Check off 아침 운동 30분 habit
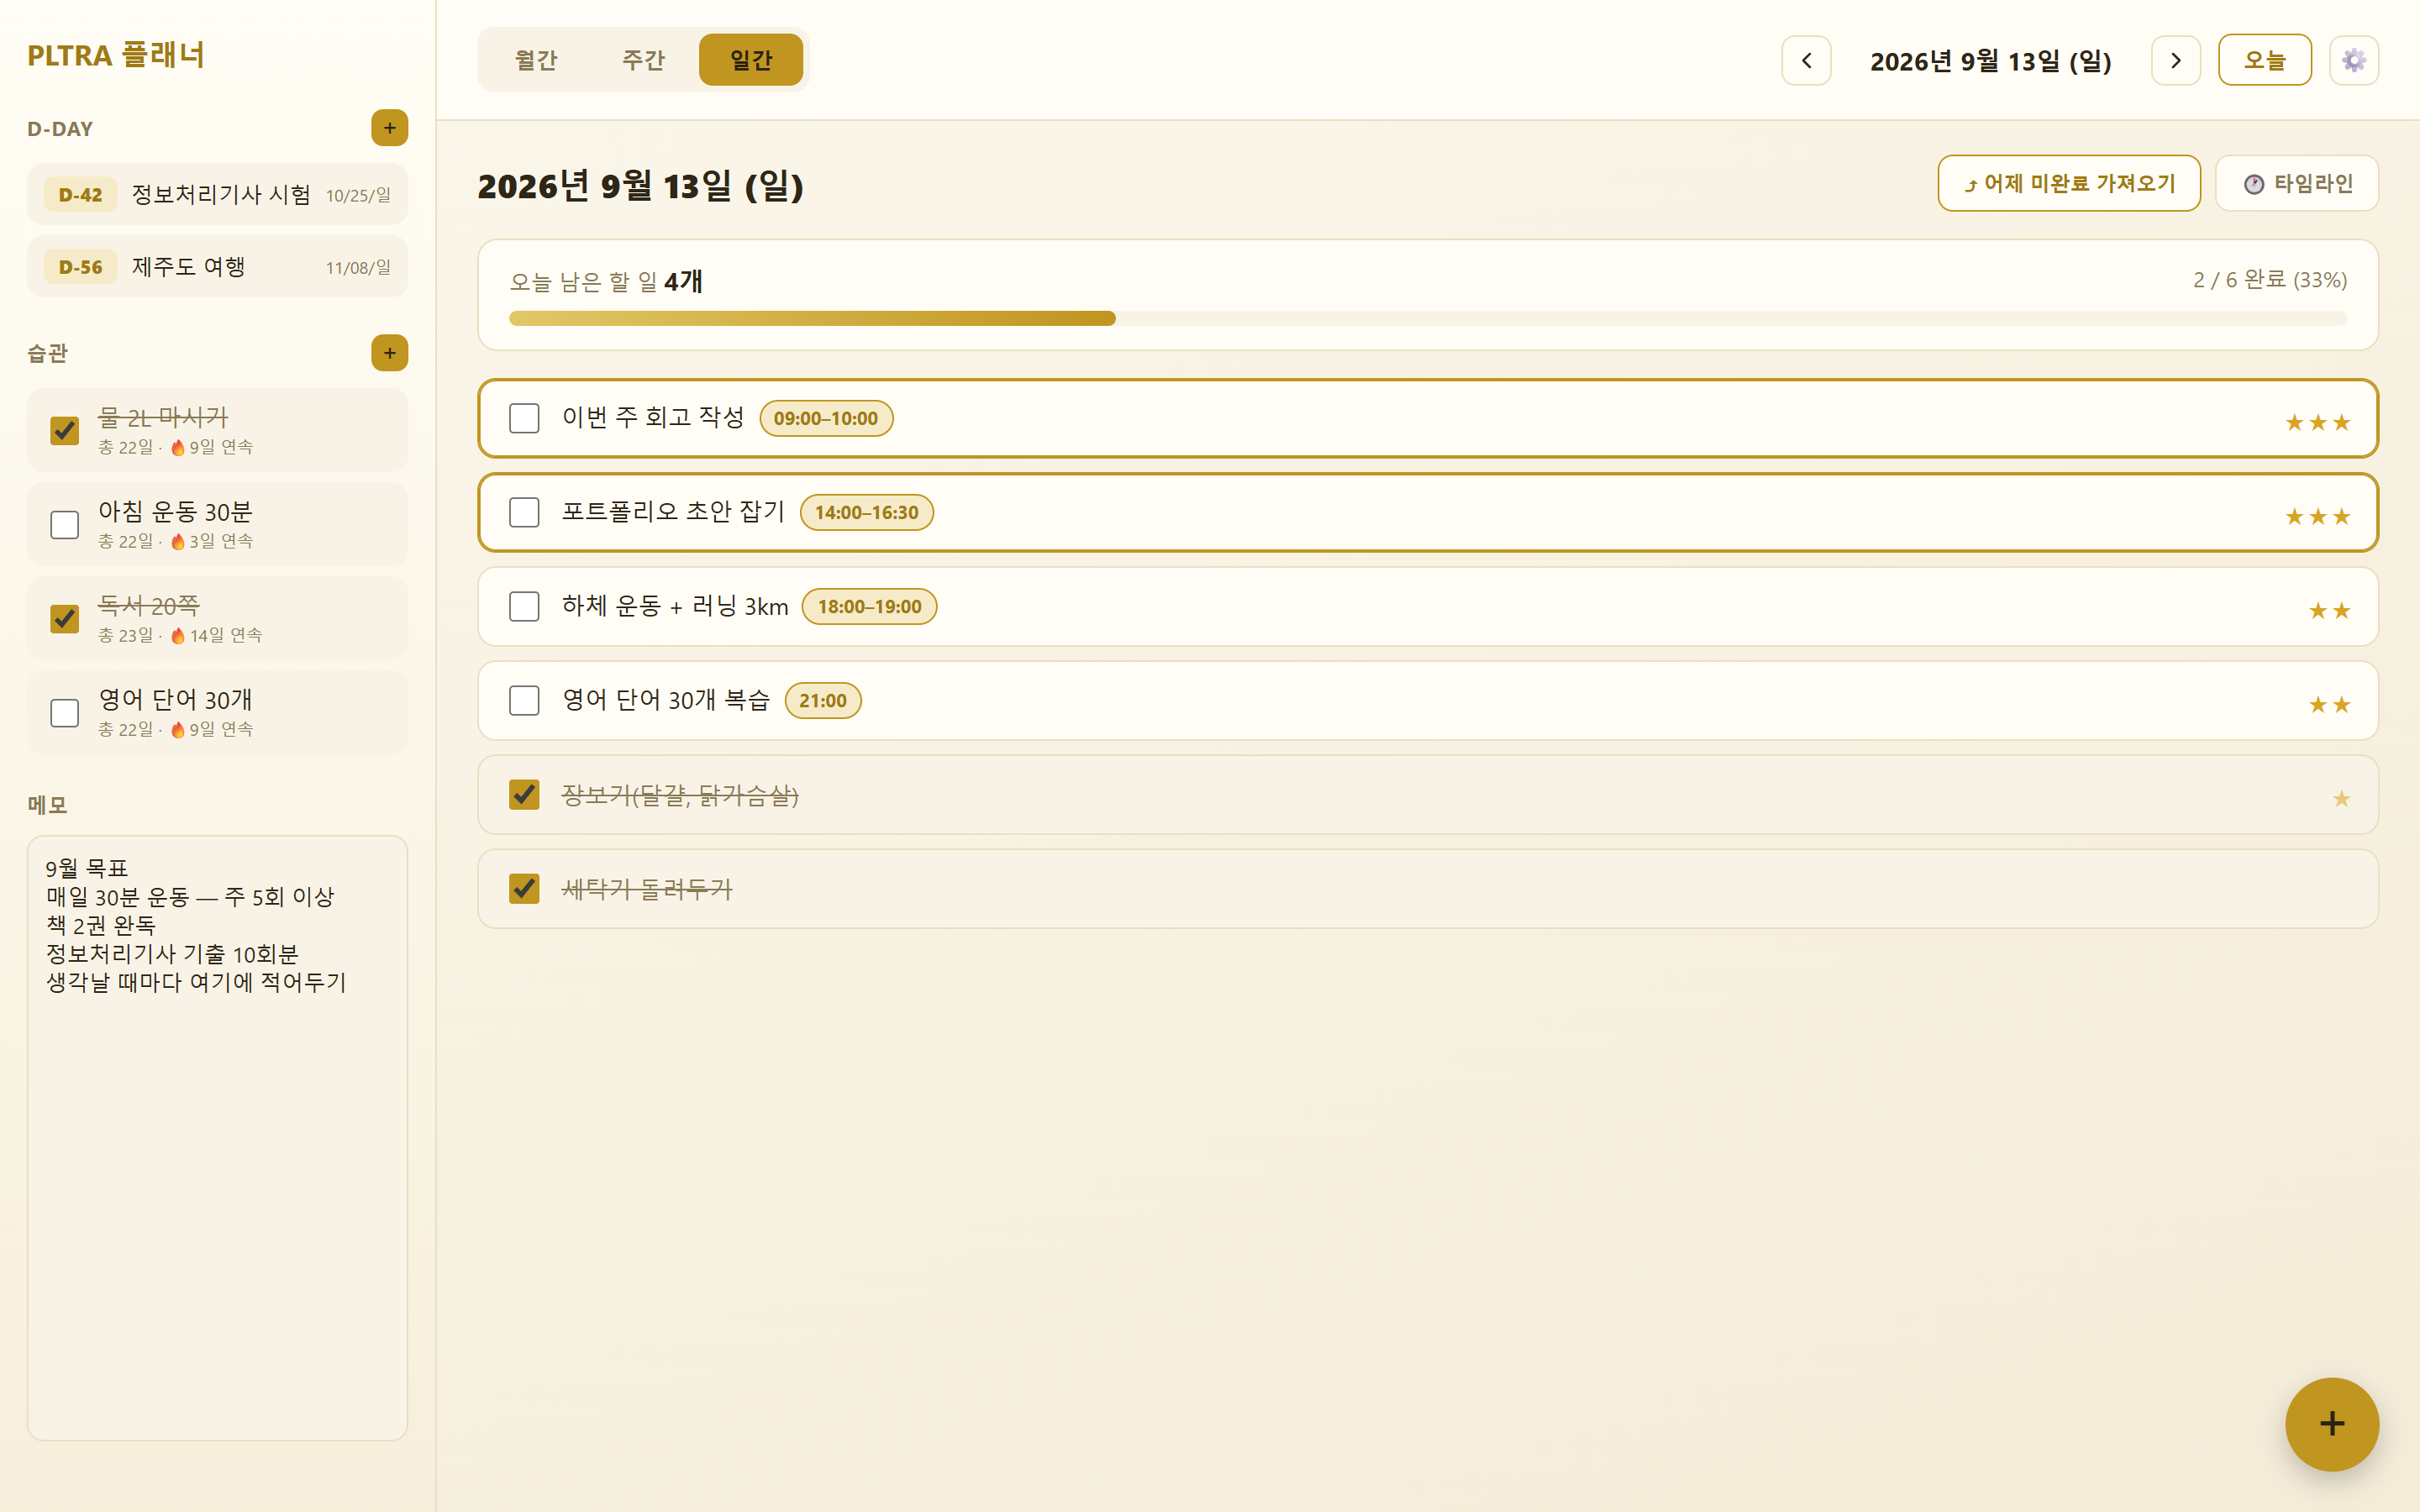This screenshot has height=1512, width=2420. pos(65,525)
